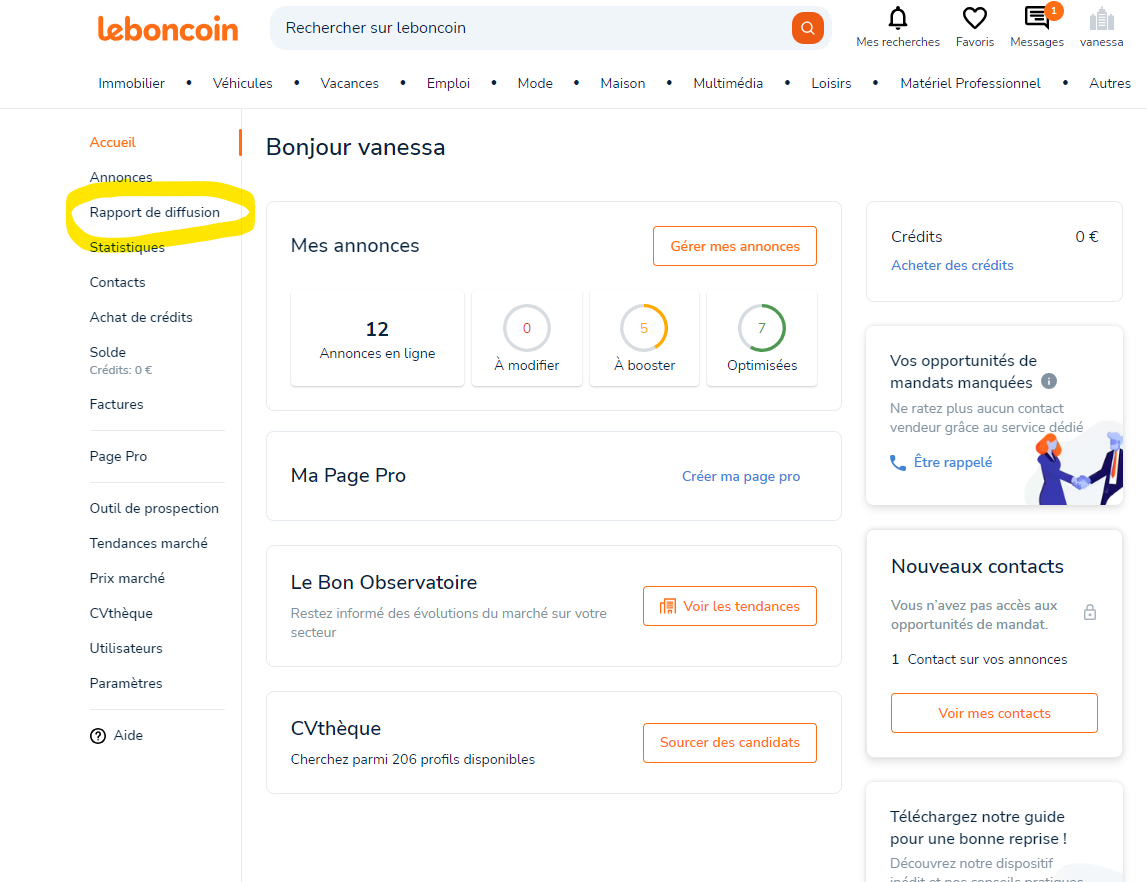Open vanessa account building icon

click(x=1101, y=18)
